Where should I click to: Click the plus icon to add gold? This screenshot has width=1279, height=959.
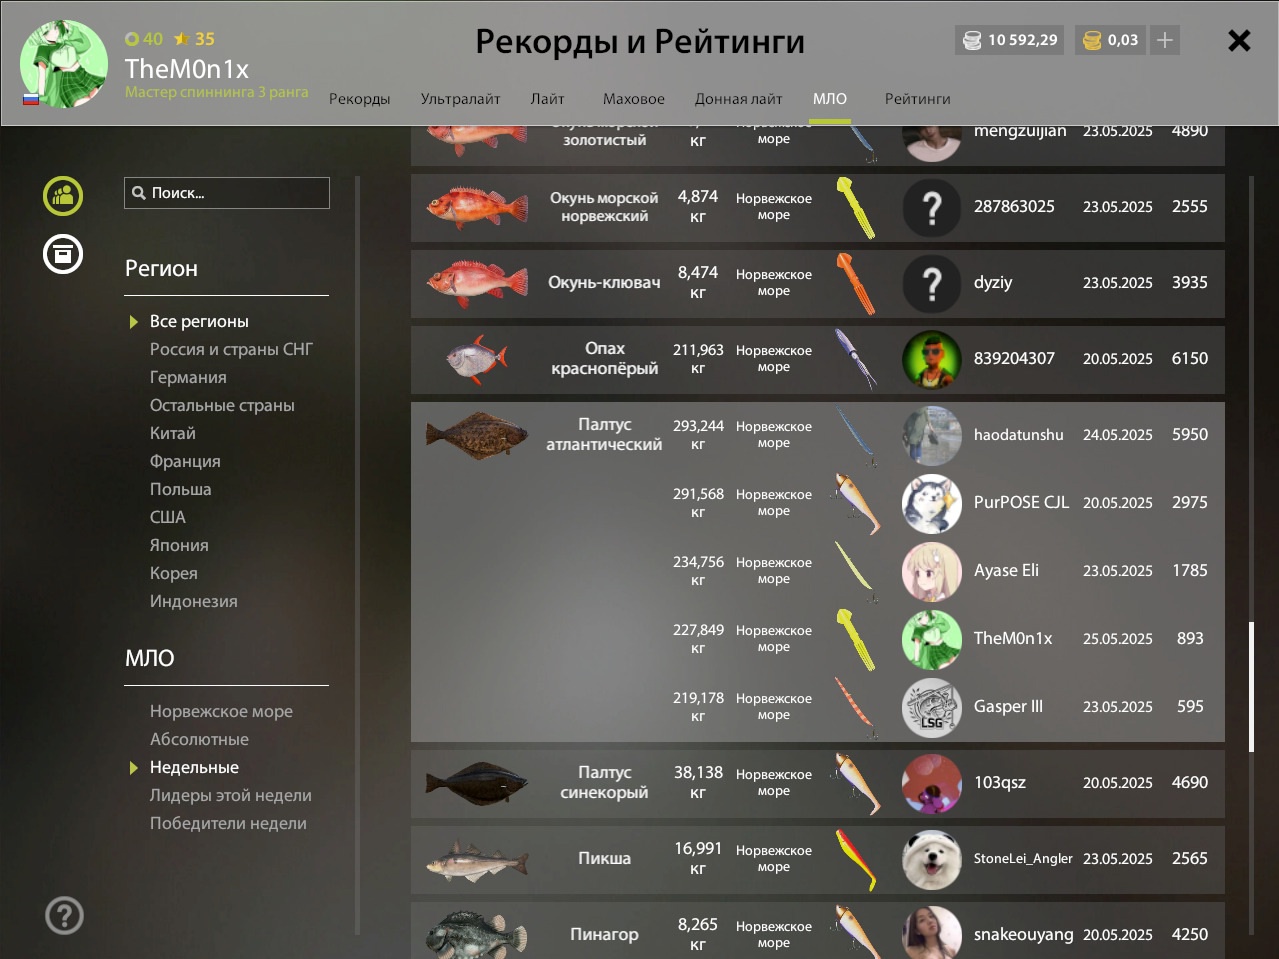(x=1165, y=40)
